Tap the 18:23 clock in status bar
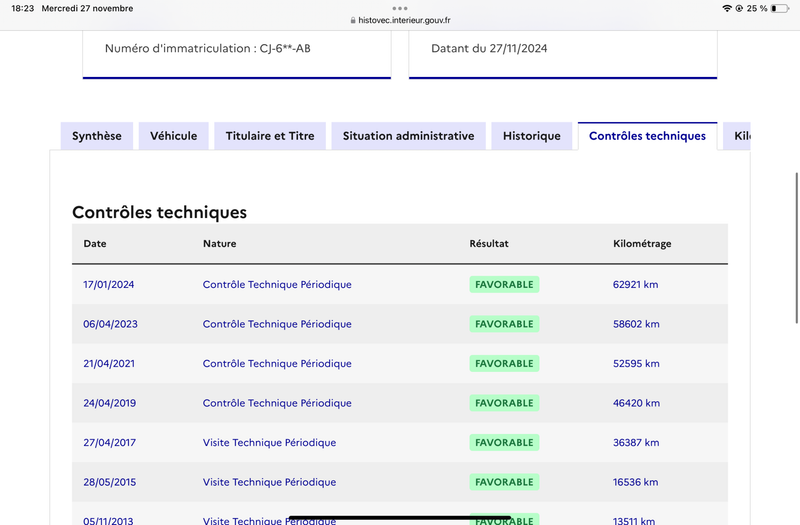 tap(22, 8)
